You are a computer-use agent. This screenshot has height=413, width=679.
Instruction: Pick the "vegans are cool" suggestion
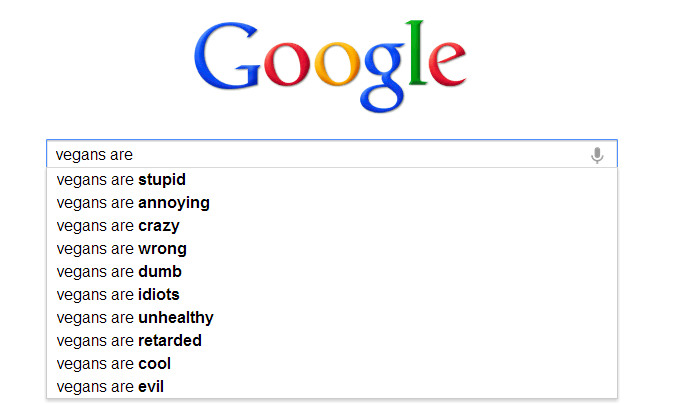pos(332,363)
